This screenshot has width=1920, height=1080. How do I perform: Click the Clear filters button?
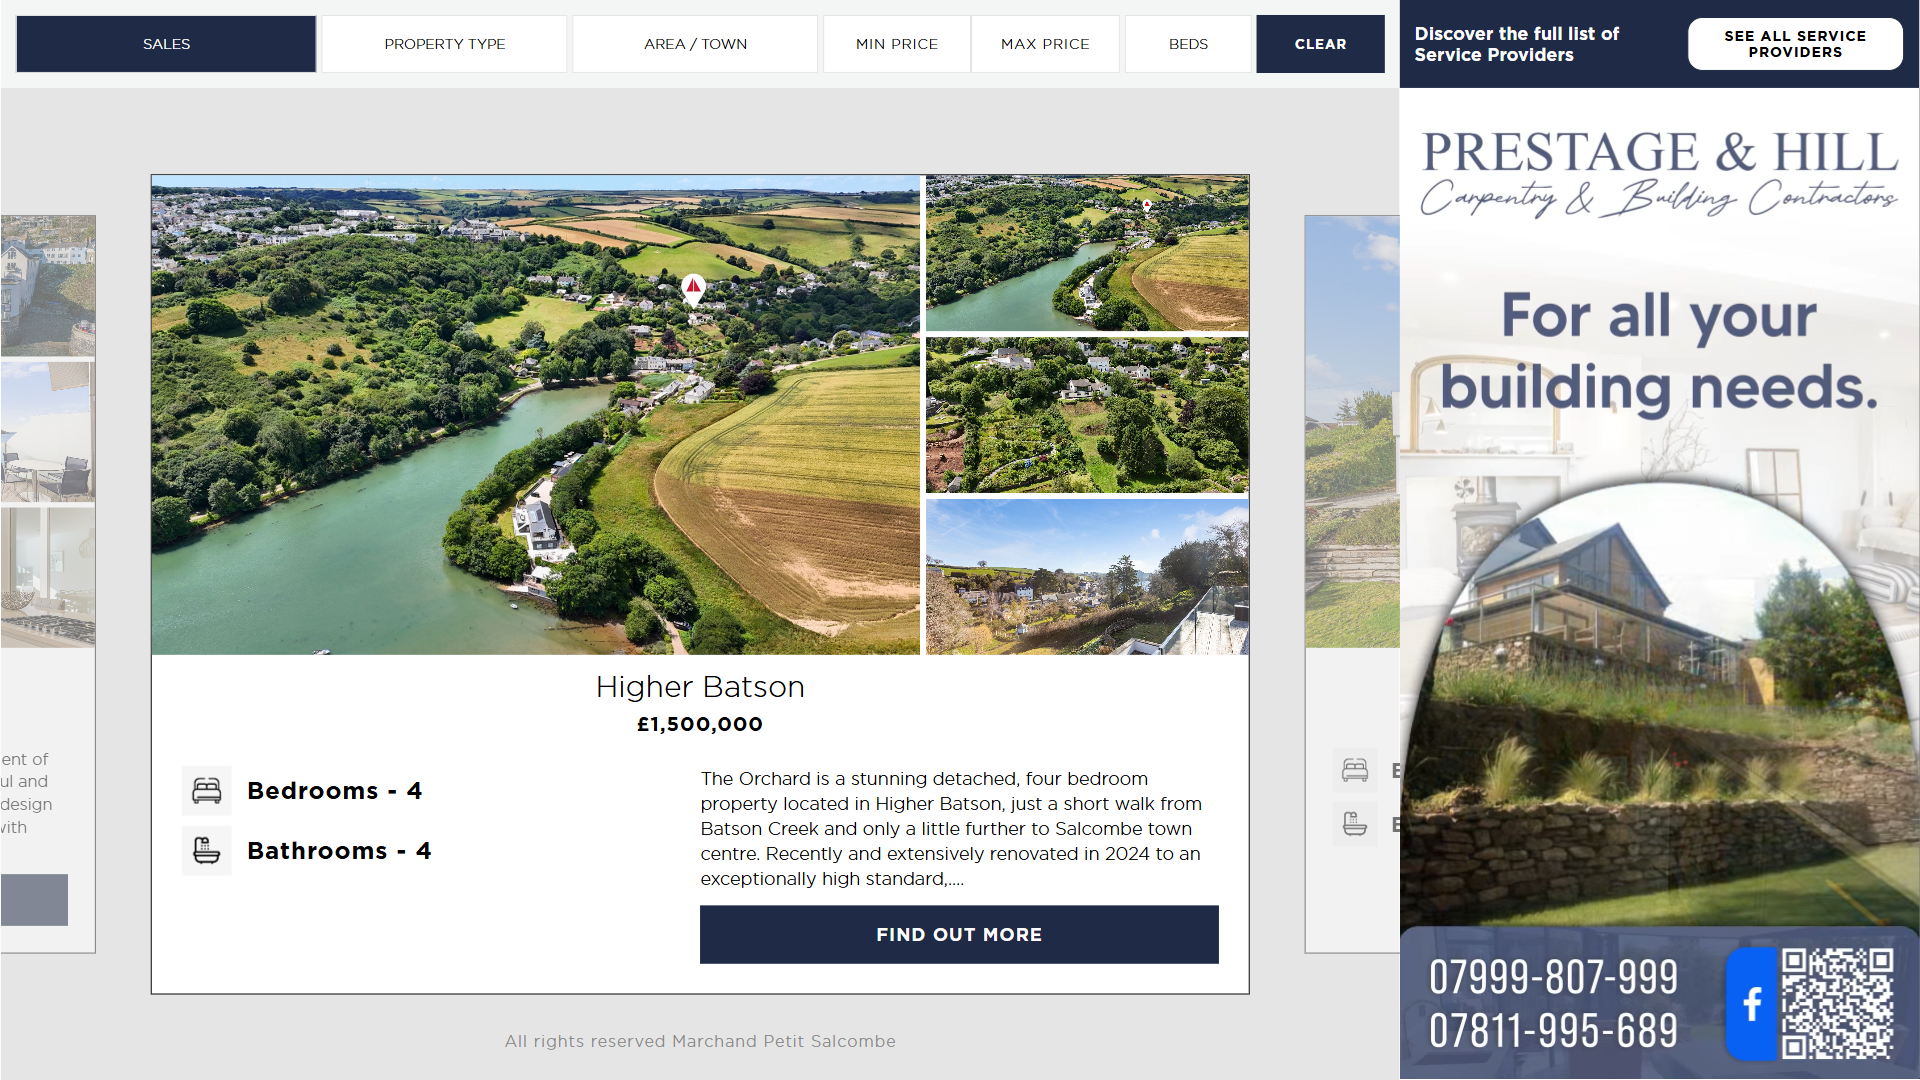tap(1320, 44)
